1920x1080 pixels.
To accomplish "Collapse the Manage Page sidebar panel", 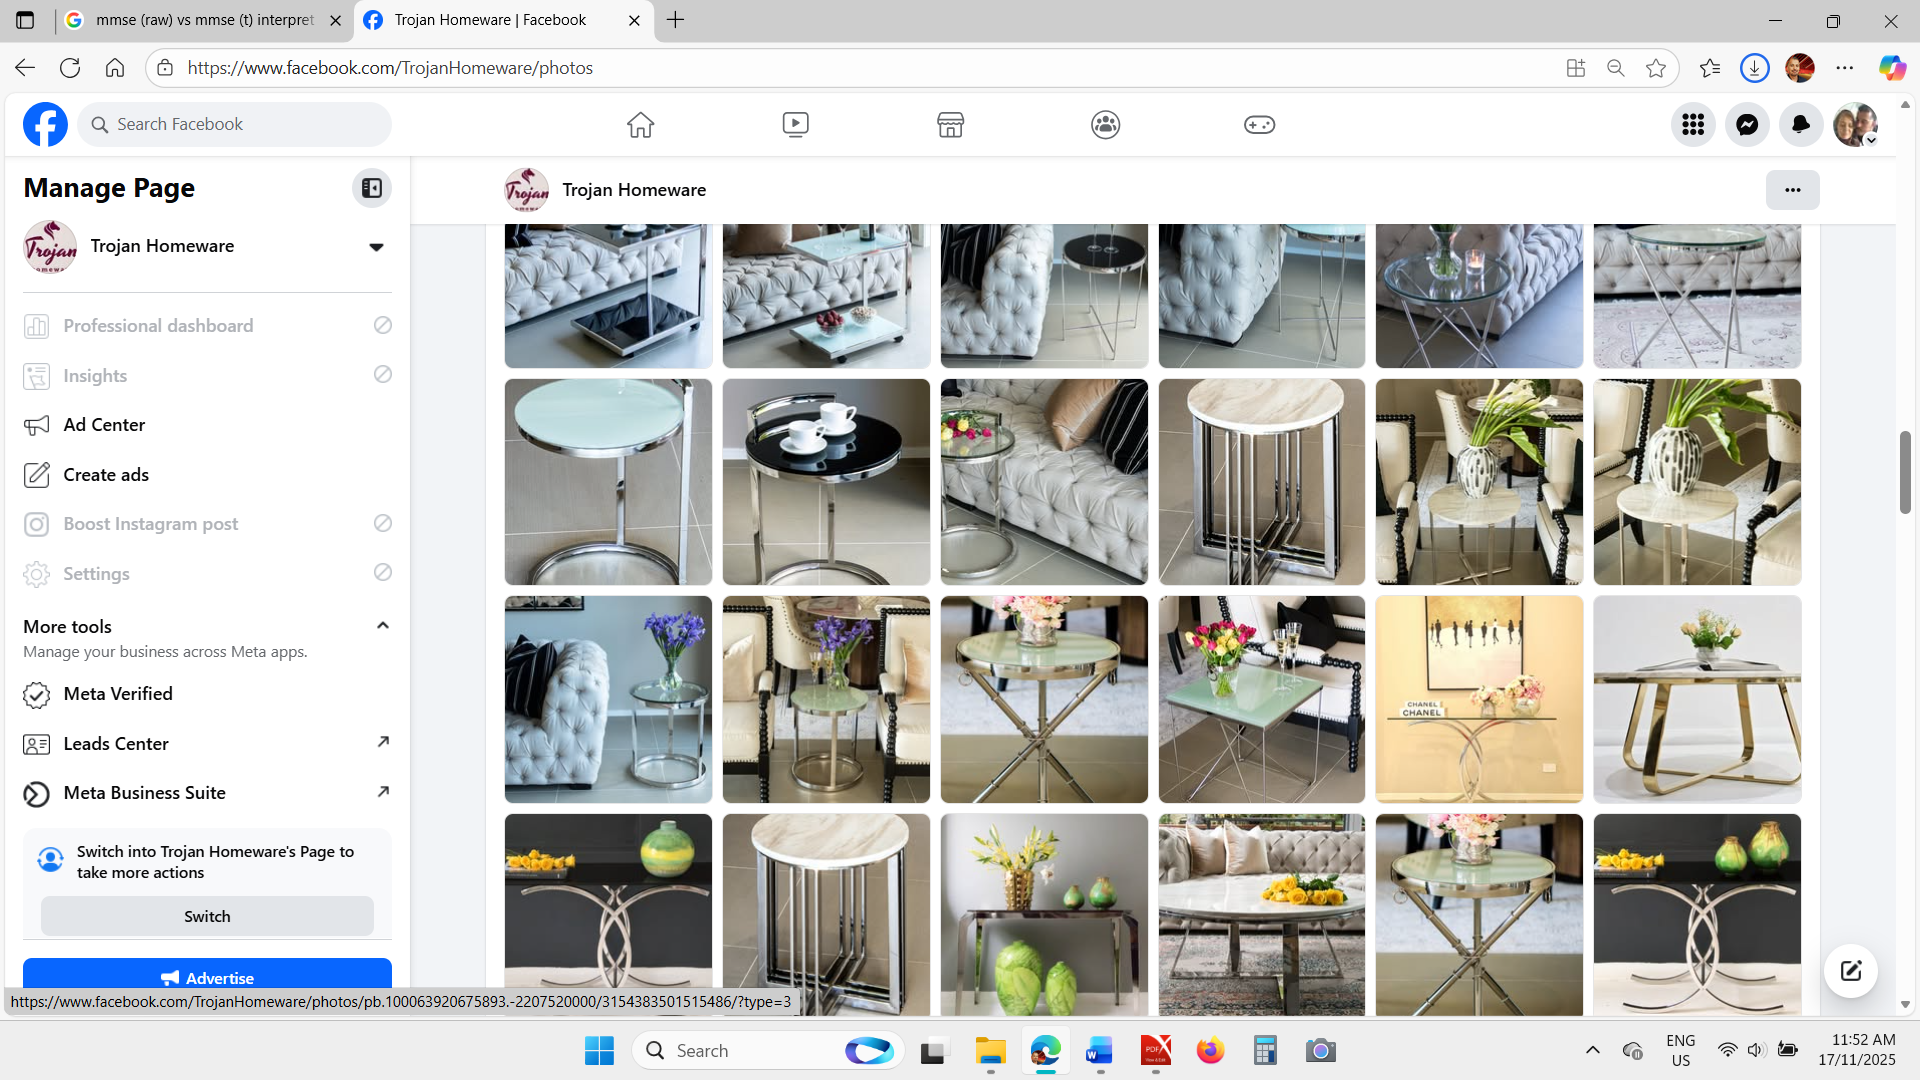I will [x=372, y=188].
